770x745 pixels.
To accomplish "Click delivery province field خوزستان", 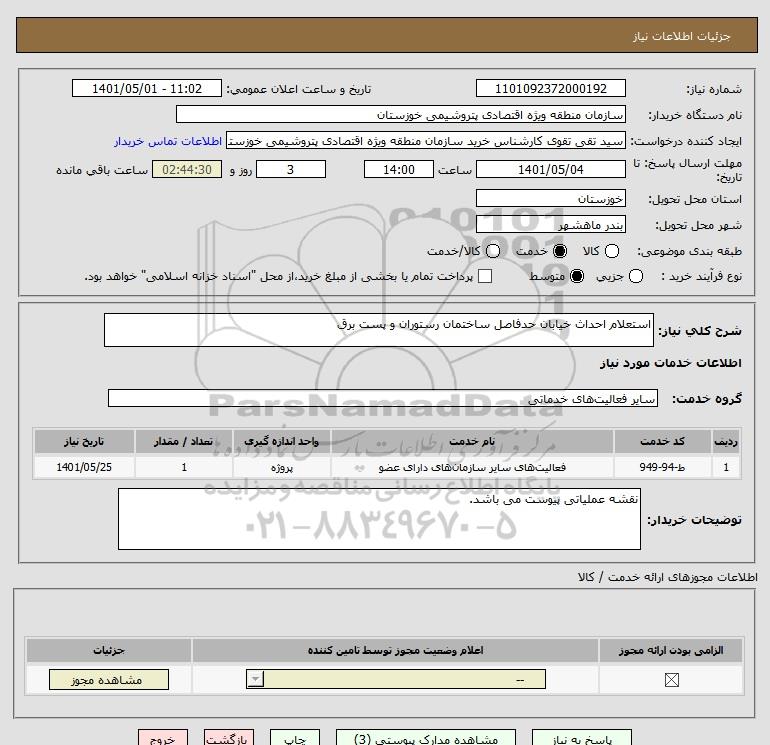I will [550, 198].
